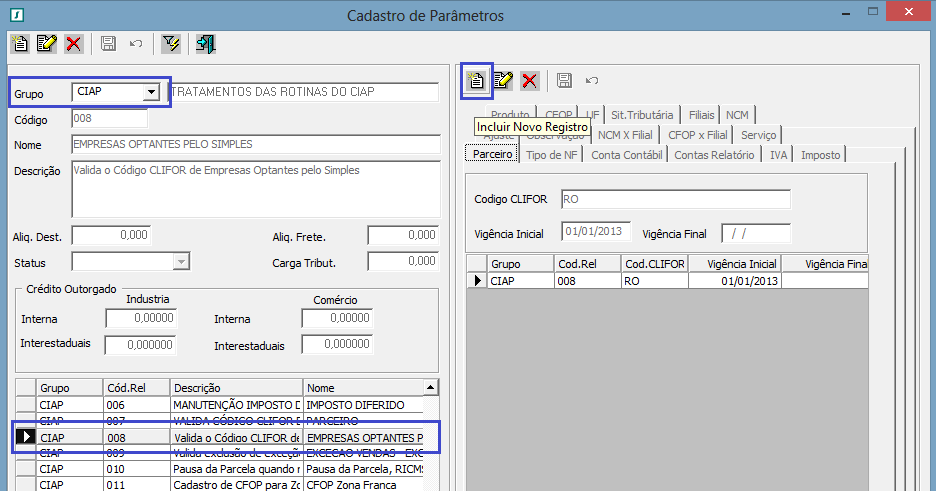Click the Vigência Final date field
Image resolution: width=936 pixels, height=491 pixels.
pos(755,233)
